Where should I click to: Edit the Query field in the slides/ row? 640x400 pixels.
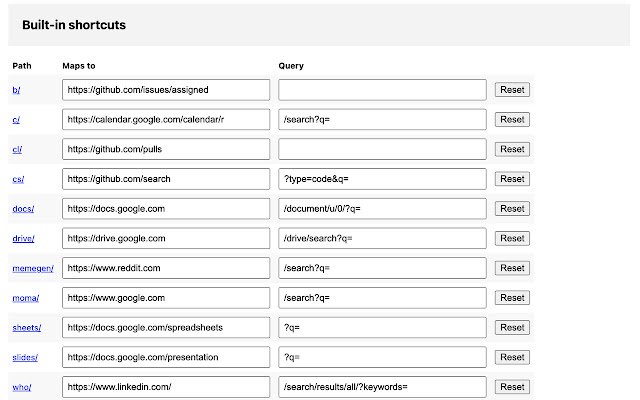pyautogui.click(x=382, y=357)
